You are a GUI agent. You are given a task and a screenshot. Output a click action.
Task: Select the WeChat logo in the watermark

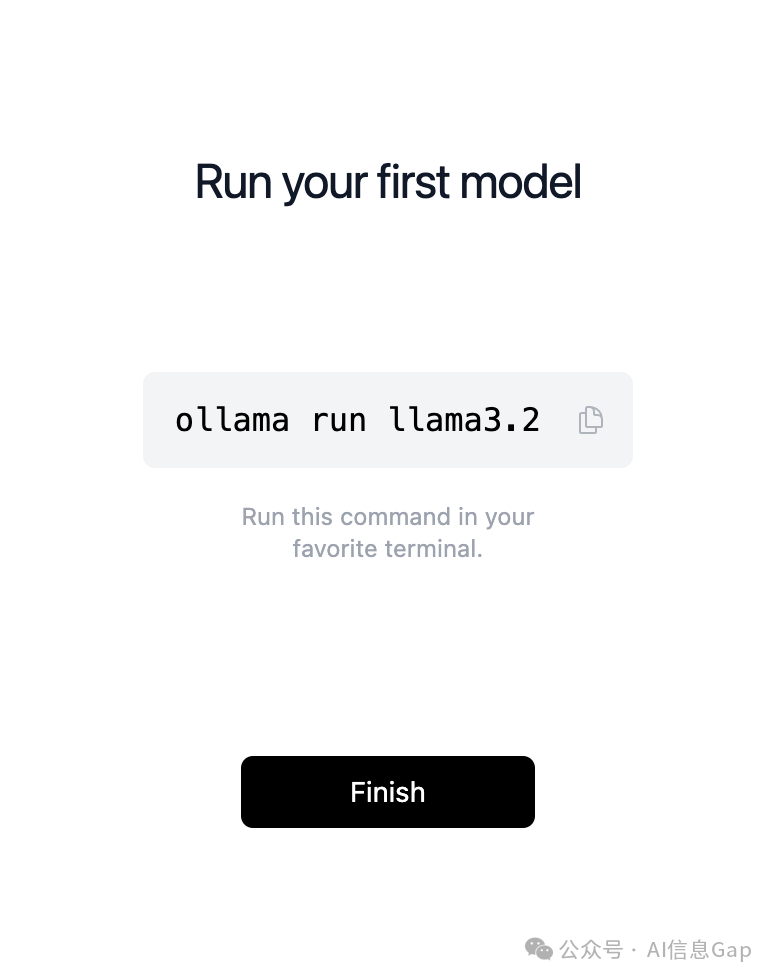(x=539, y=949)
